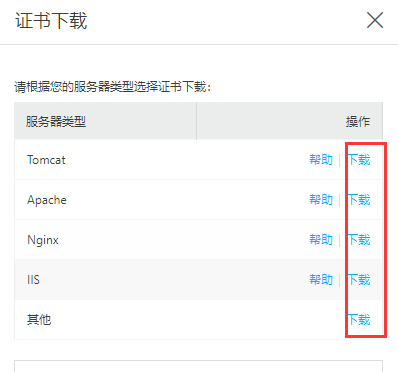Click the 请根据您的服务器类型 instruction text
Image resolution: width=398 pixels, height=372 pixels.
[113, 87]
